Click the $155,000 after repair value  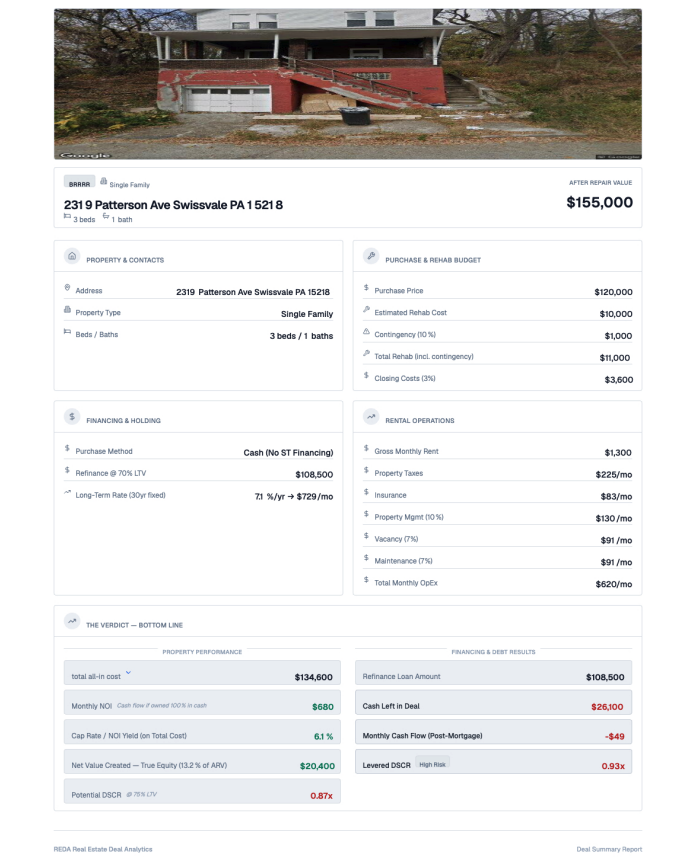(600, 202)
